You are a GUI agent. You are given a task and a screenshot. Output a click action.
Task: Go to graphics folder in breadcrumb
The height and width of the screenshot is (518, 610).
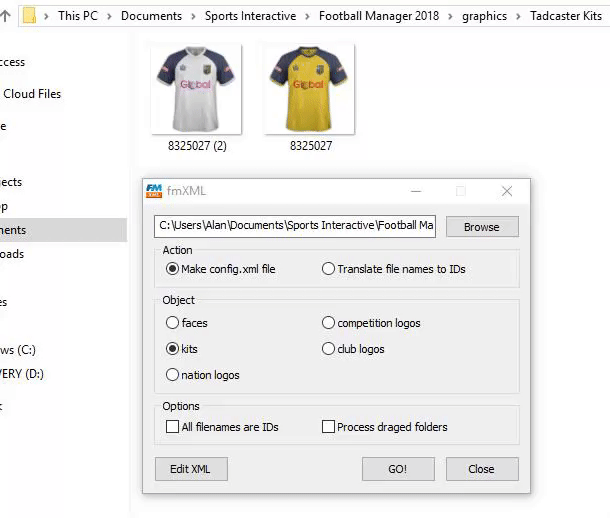(484, 16)
